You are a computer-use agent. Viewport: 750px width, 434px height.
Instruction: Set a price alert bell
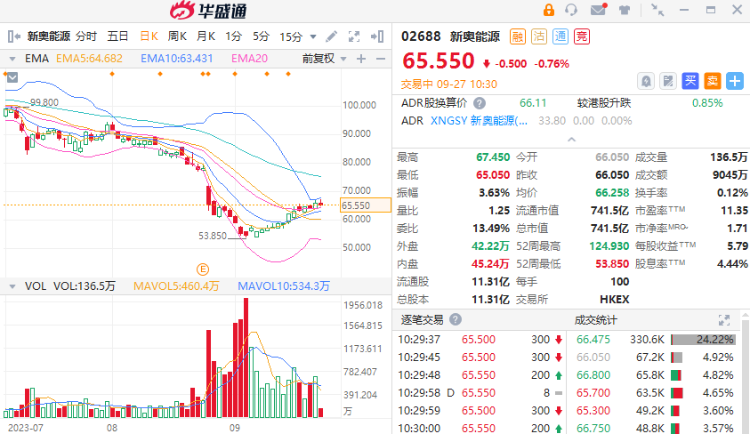tap(646, 81)
